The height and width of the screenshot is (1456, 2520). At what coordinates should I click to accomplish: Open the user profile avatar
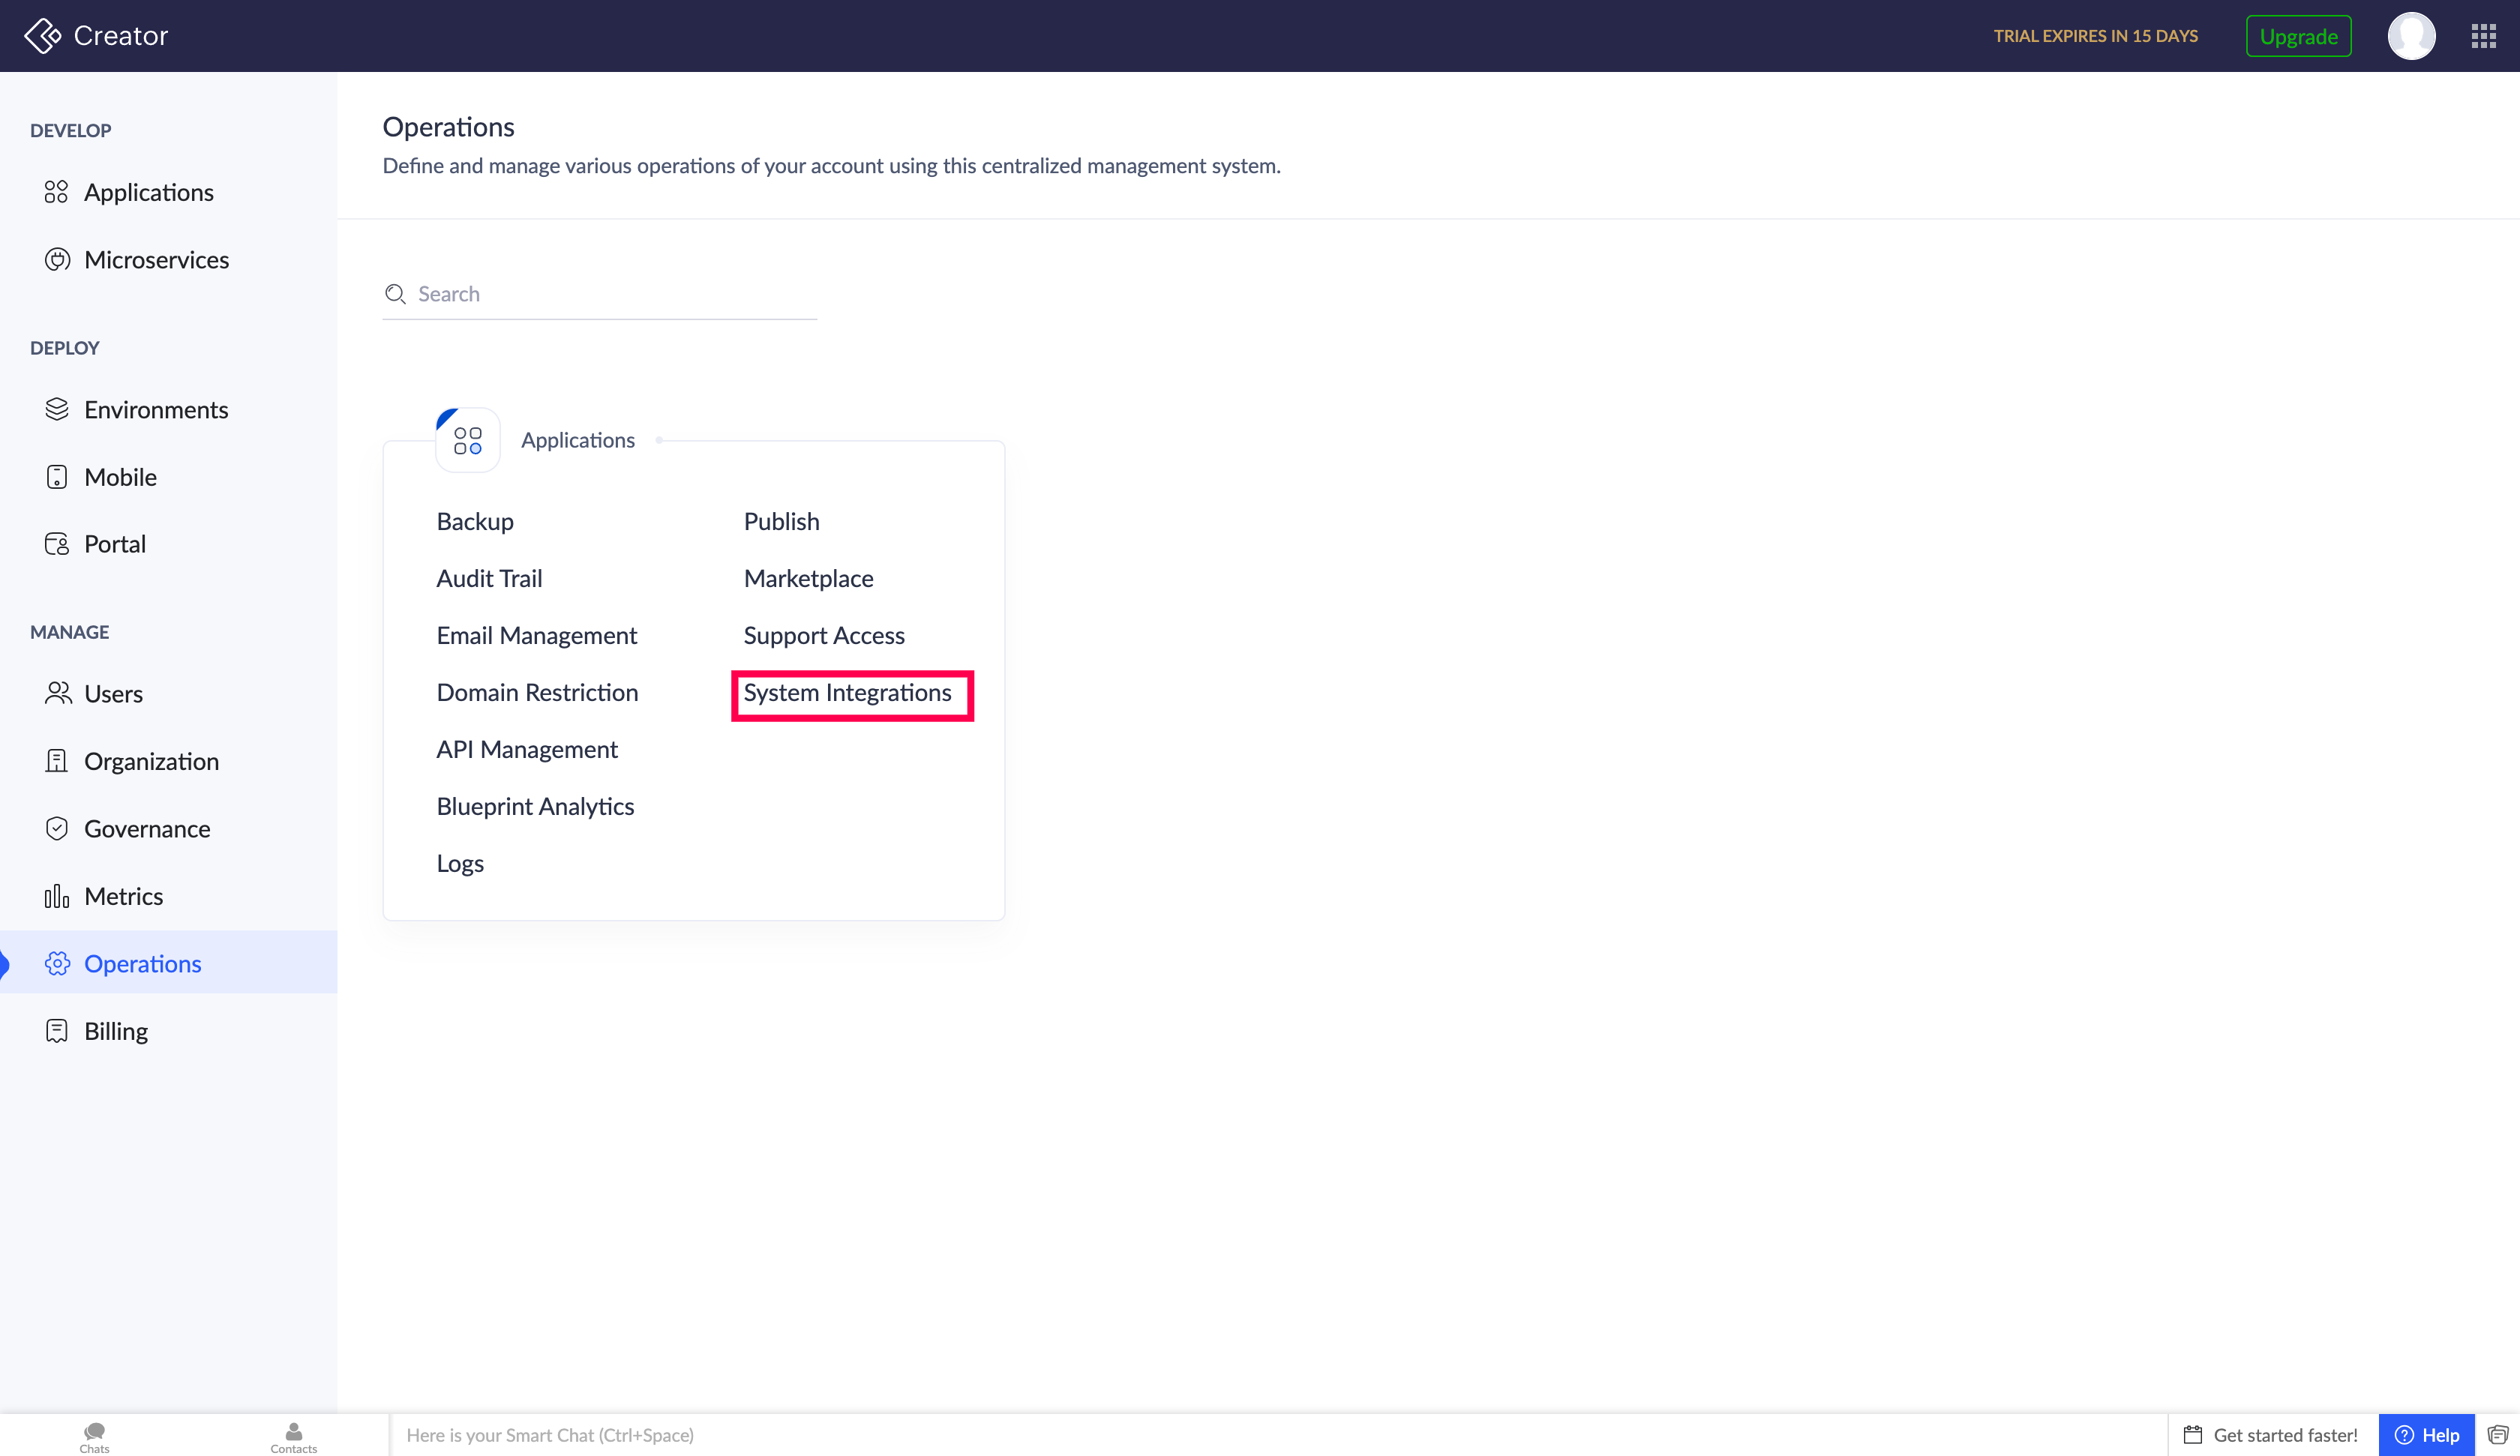click(2411, 36)
